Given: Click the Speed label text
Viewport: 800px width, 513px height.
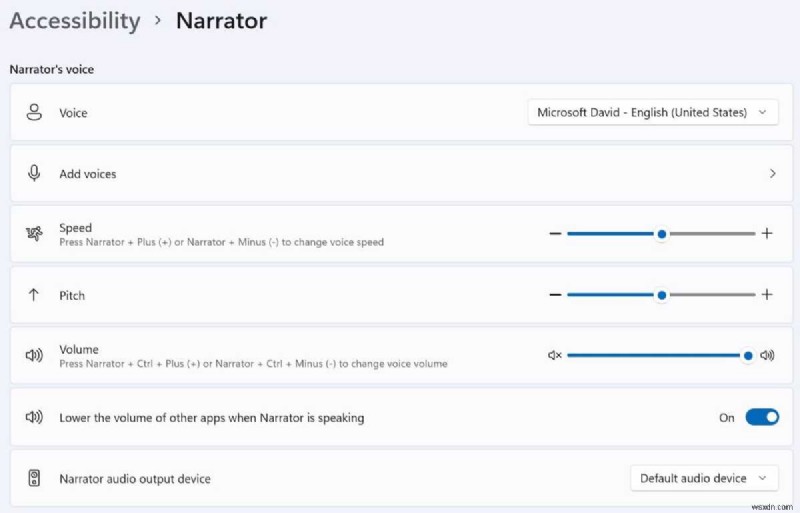Looking at the screenshot, I should point(76,228).
